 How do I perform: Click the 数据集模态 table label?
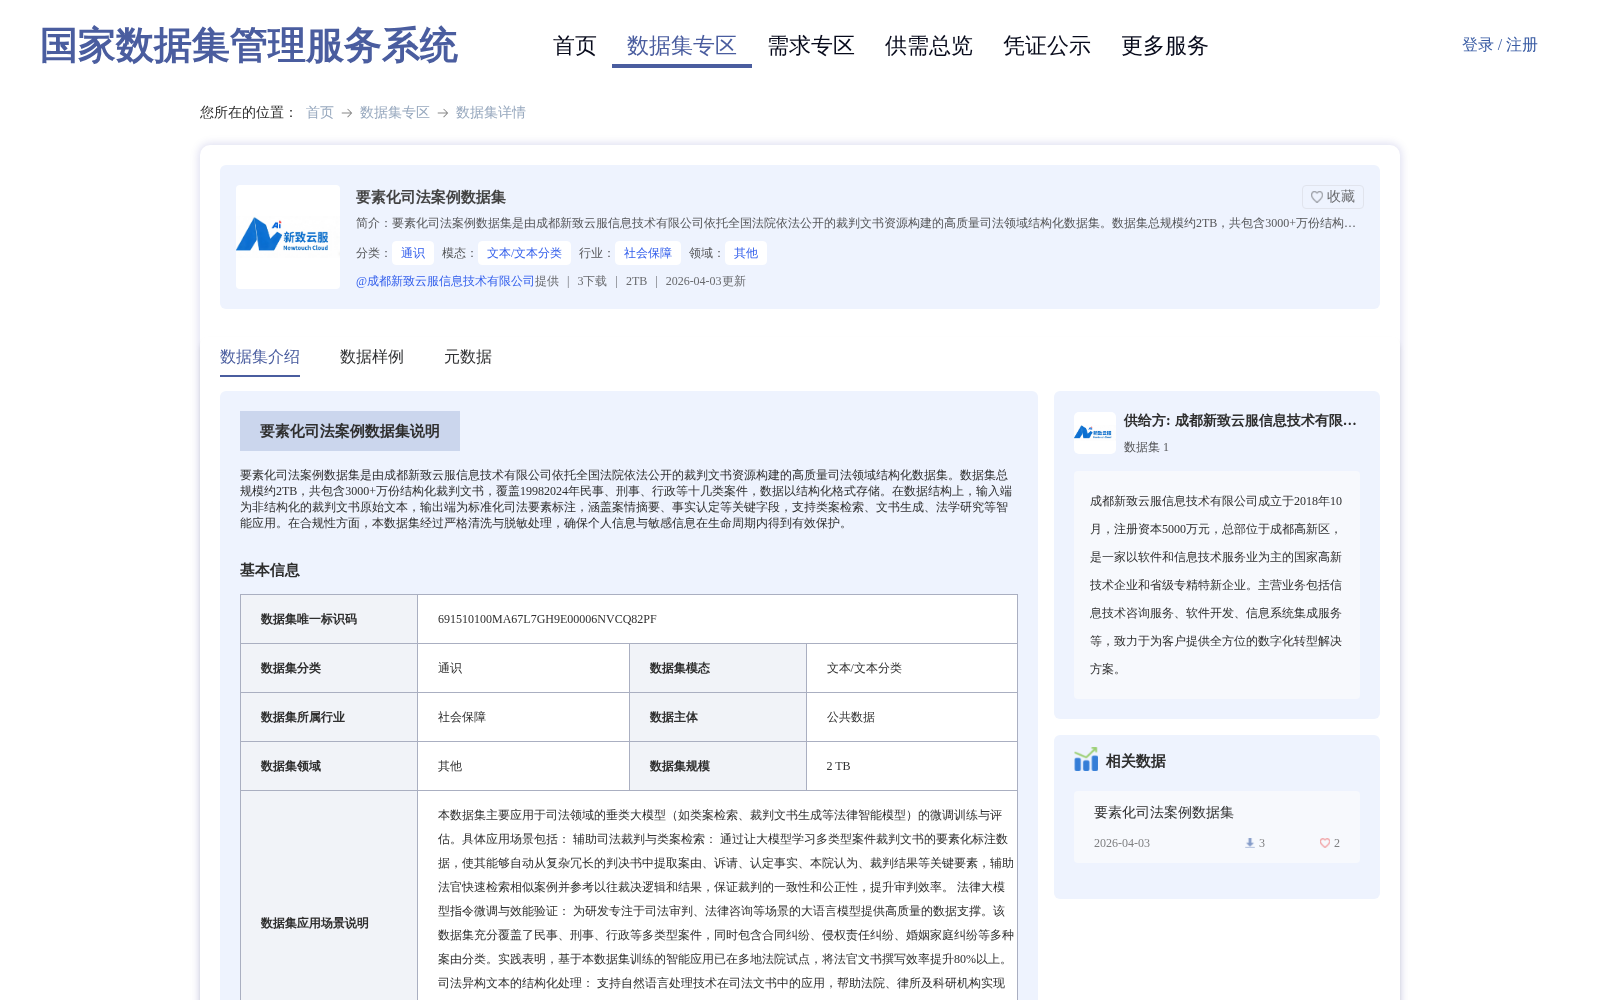[x=680, y=668]
